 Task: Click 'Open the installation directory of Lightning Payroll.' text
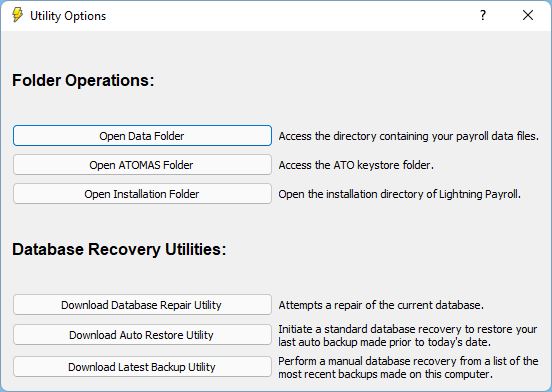tap(399, 194)
